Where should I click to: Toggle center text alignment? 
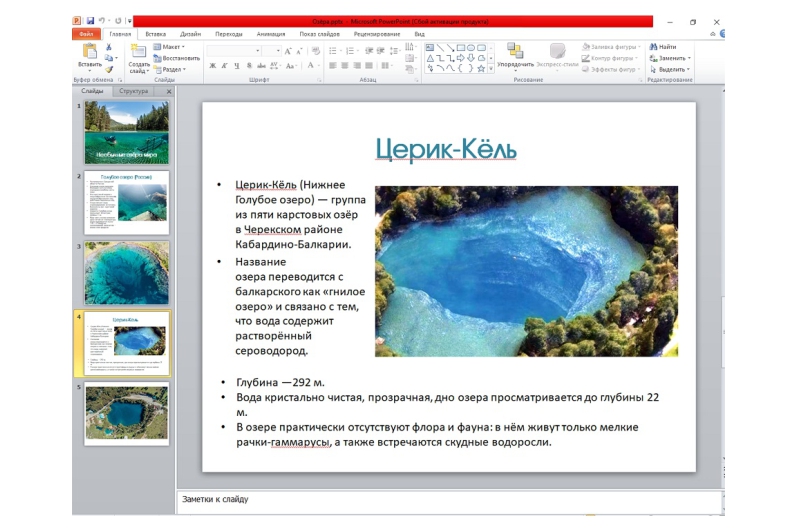(x=345, y=66)
